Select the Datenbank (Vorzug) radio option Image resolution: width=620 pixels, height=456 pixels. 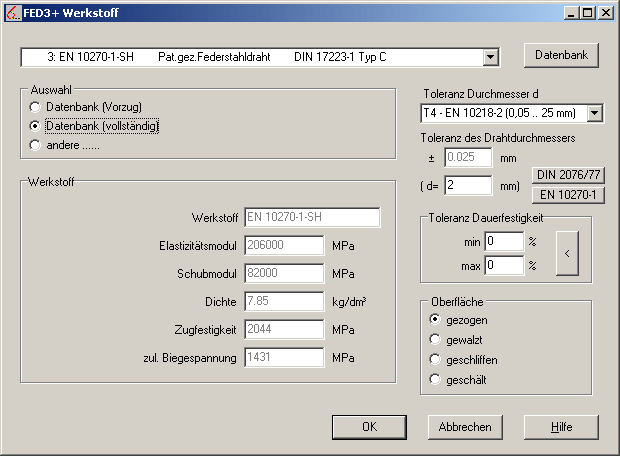(x=36, y=106)
